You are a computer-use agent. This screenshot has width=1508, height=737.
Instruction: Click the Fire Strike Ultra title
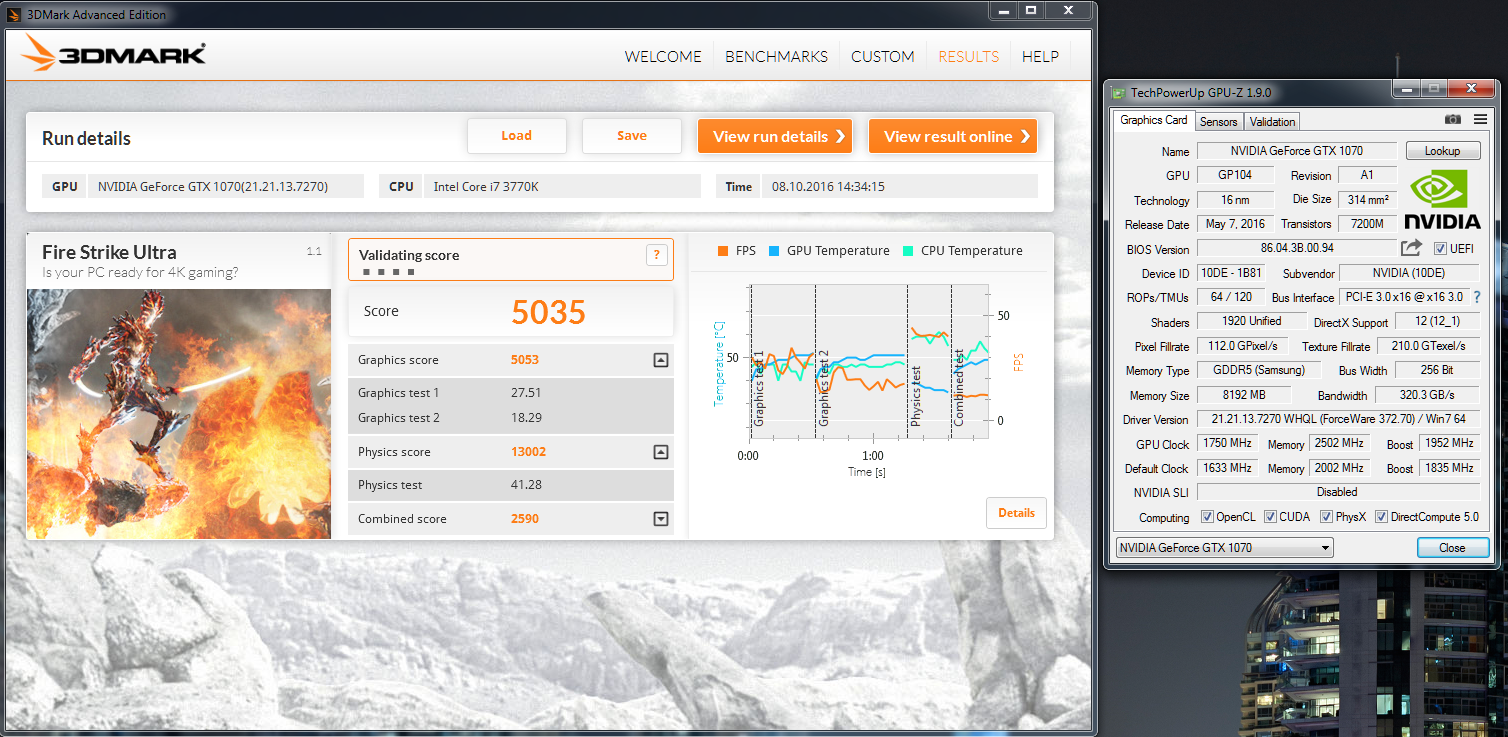click(x=109, y=252)
